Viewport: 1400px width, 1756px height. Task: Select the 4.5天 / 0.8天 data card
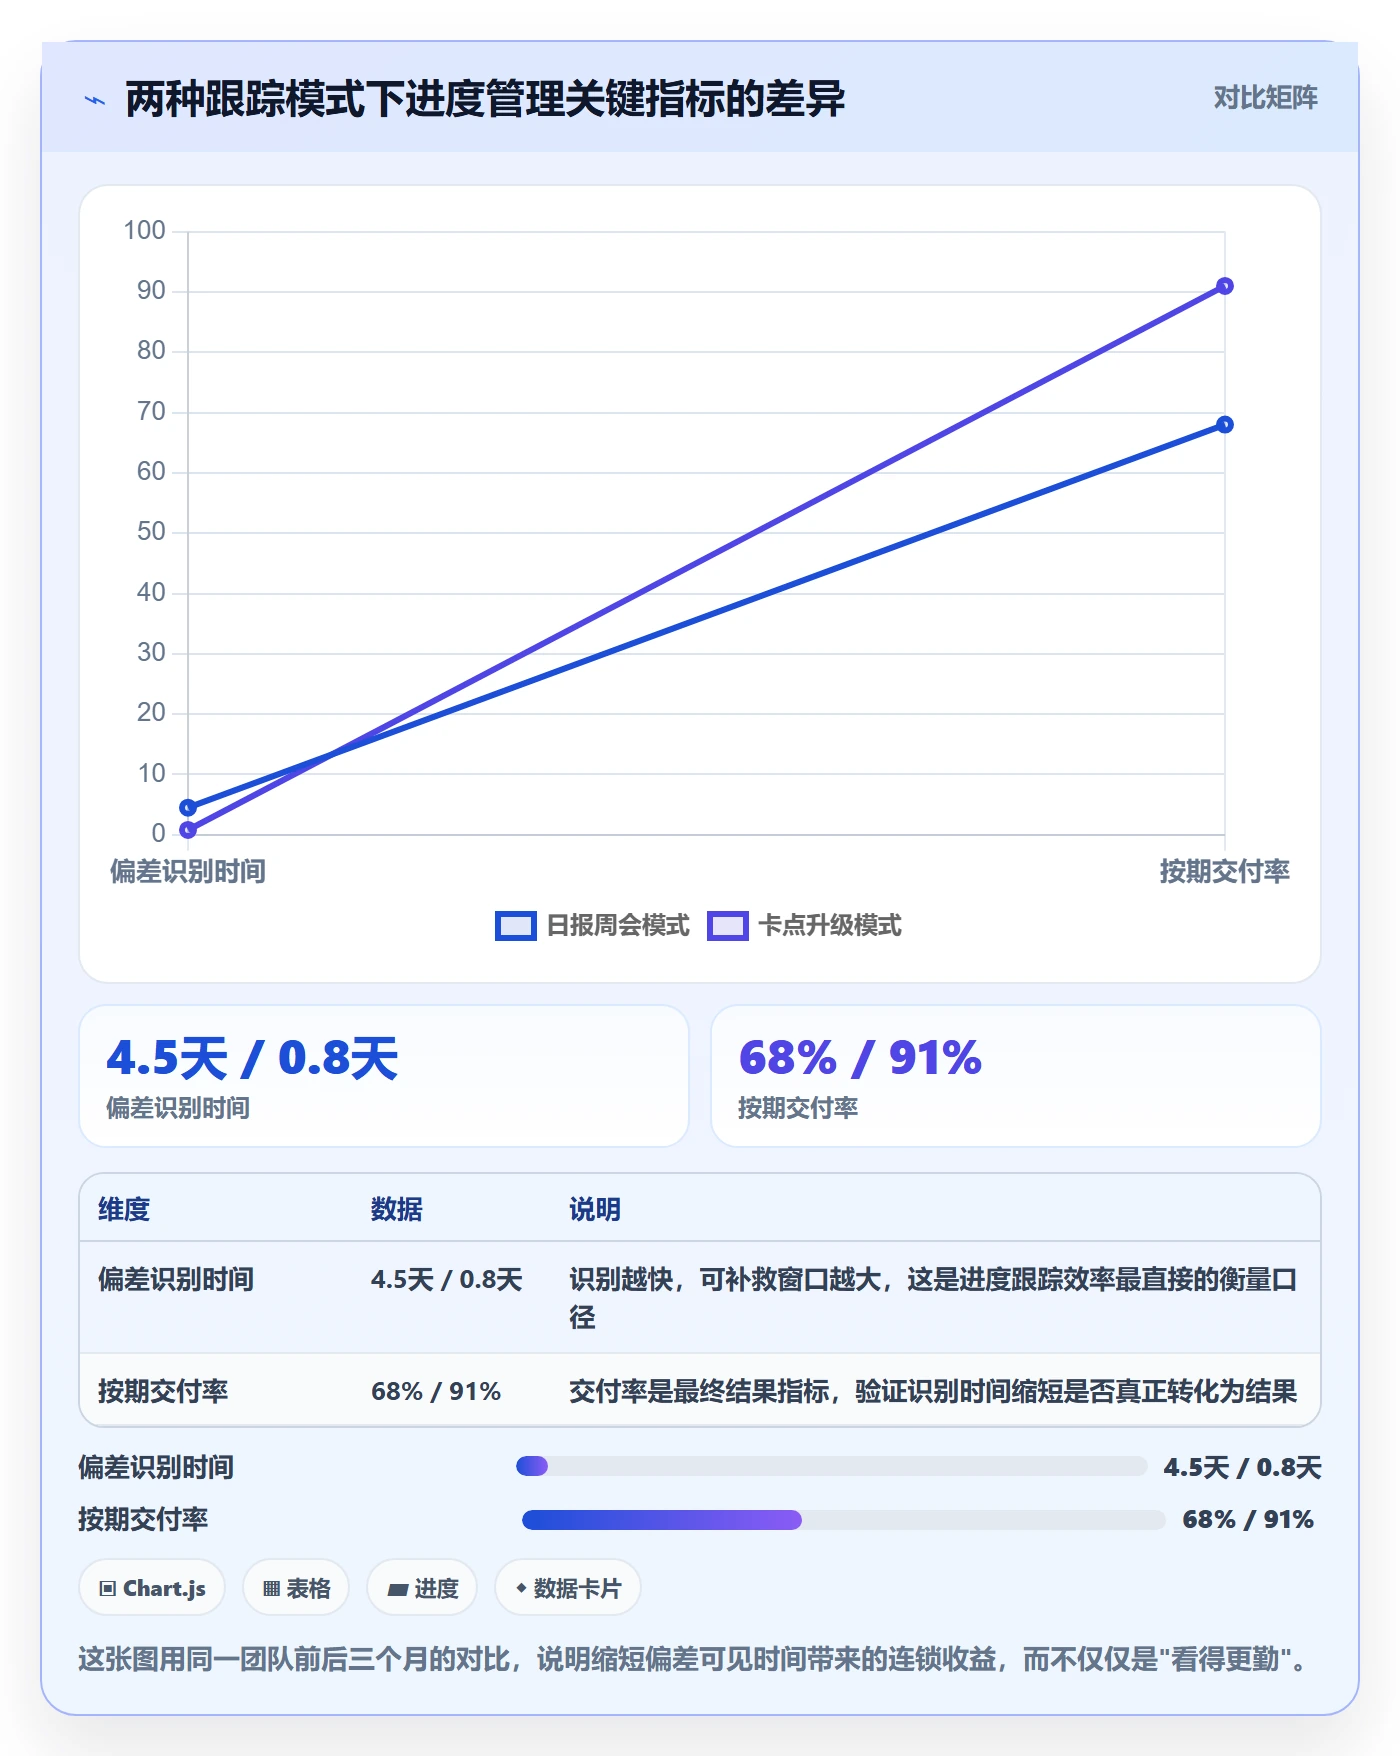click(x=384, y=1076)
